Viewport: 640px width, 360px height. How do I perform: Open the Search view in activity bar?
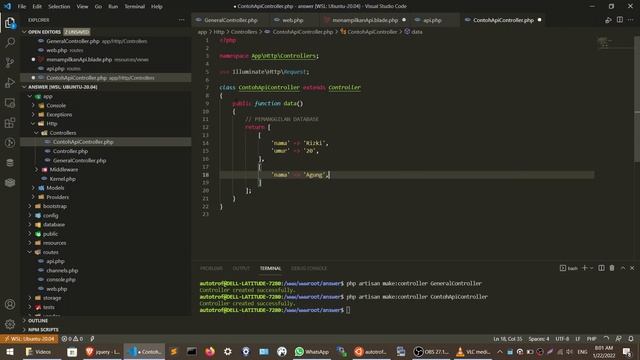[x=10, y=42]
